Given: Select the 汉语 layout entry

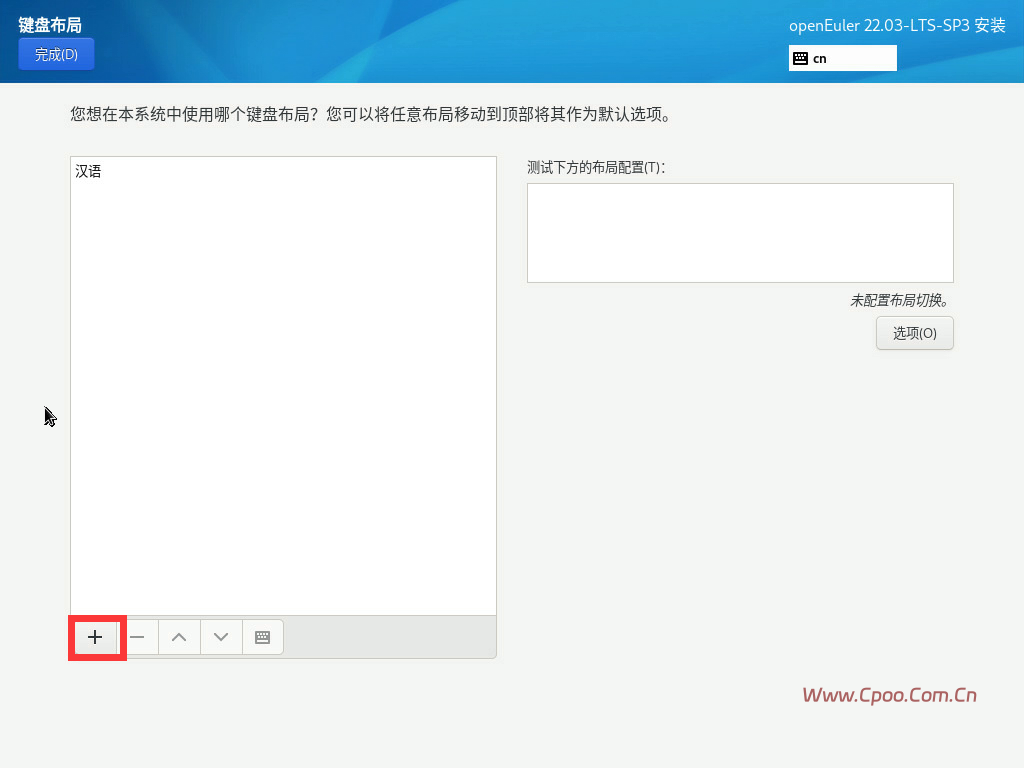Looking at the screenshot, I should pyautogui.click(x=283, y=171).
